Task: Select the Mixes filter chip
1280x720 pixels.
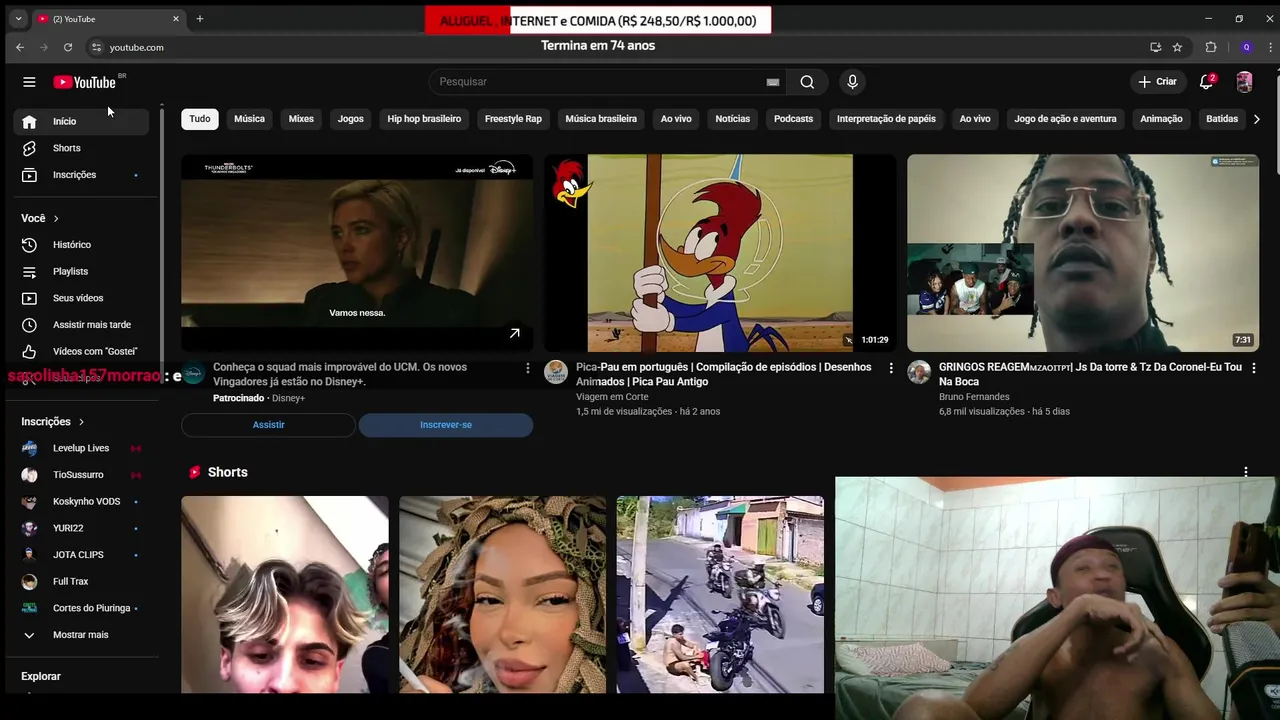Action: (x=301, y=119)
